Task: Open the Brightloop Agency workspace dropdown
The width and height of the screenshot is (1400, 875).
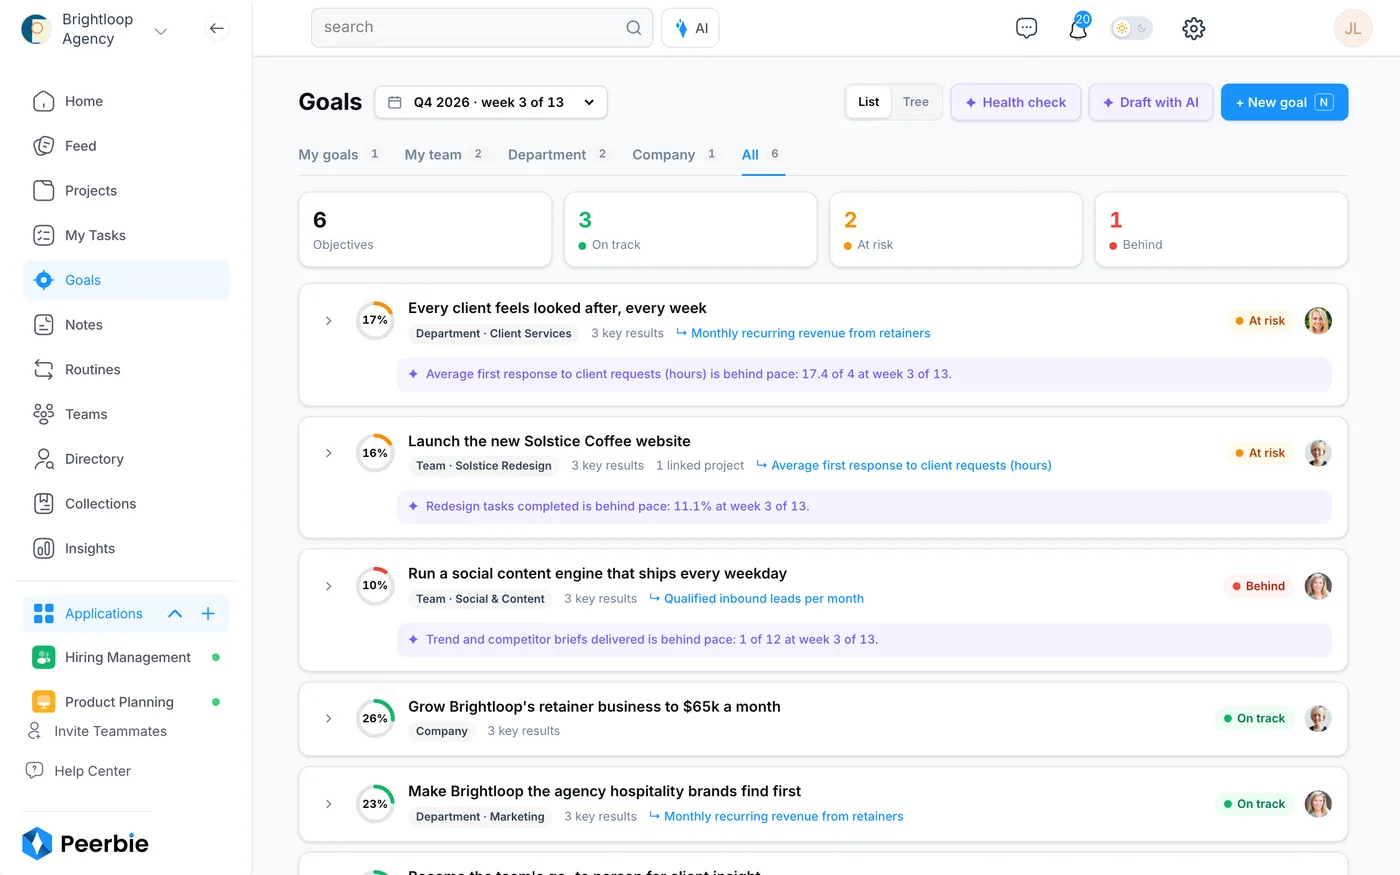Action: [161, 31]
